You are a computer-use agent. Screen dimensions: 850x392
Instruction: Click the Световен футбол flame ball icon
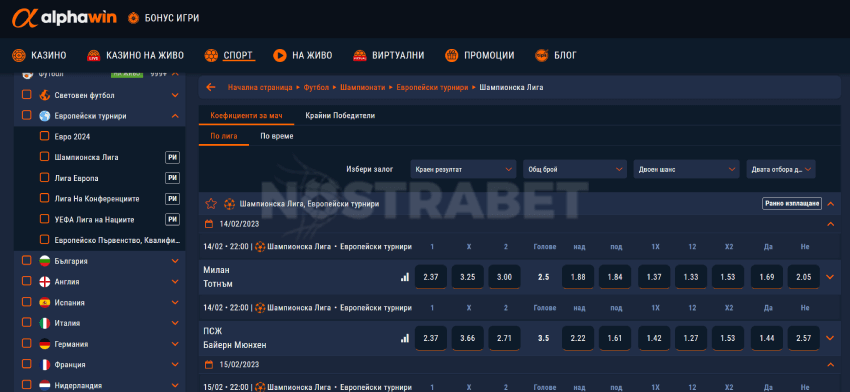[x=44, y=95]
